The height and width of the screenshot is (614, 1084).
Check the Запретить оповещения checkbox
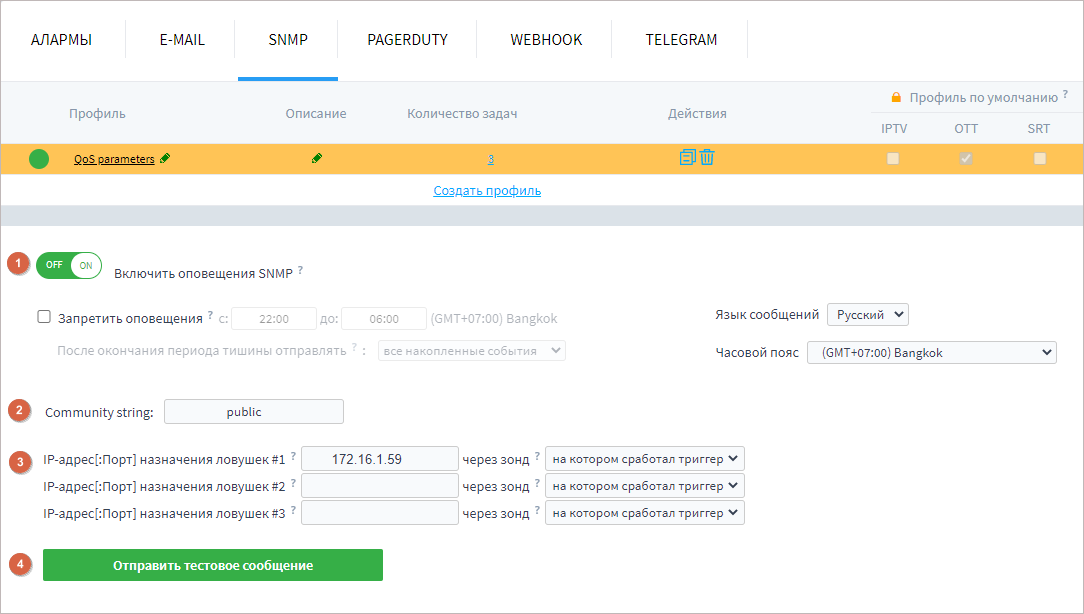click(44, 317)
